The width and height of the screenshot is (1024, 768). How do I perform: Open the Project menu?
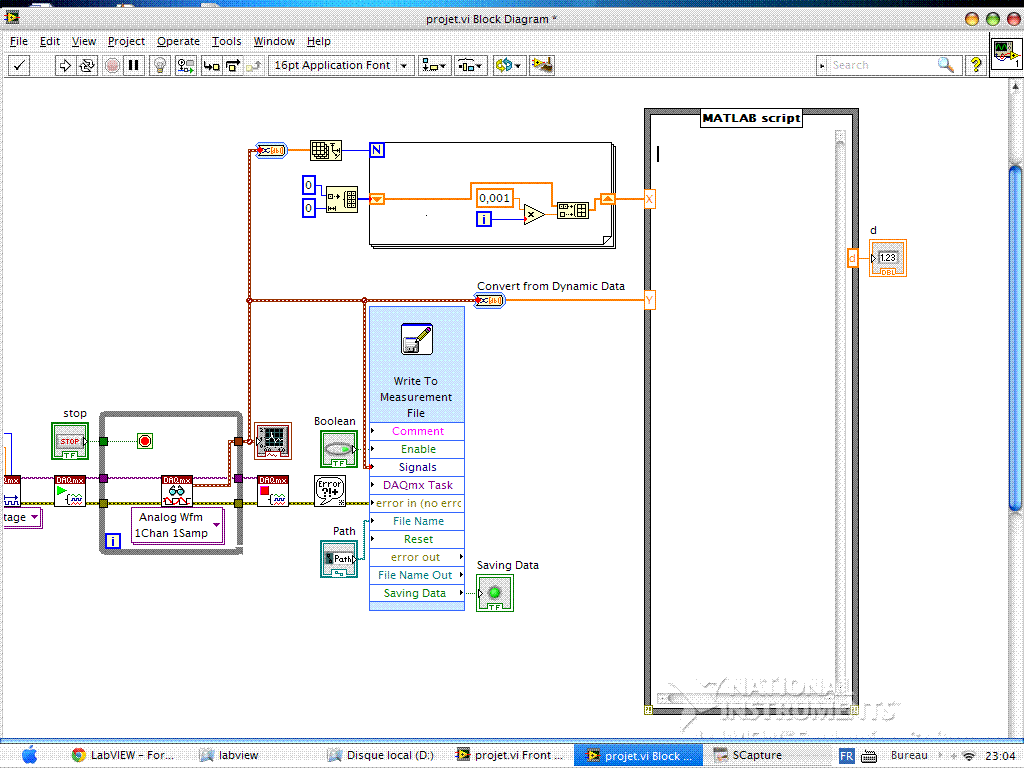click(x=126, y=41)
